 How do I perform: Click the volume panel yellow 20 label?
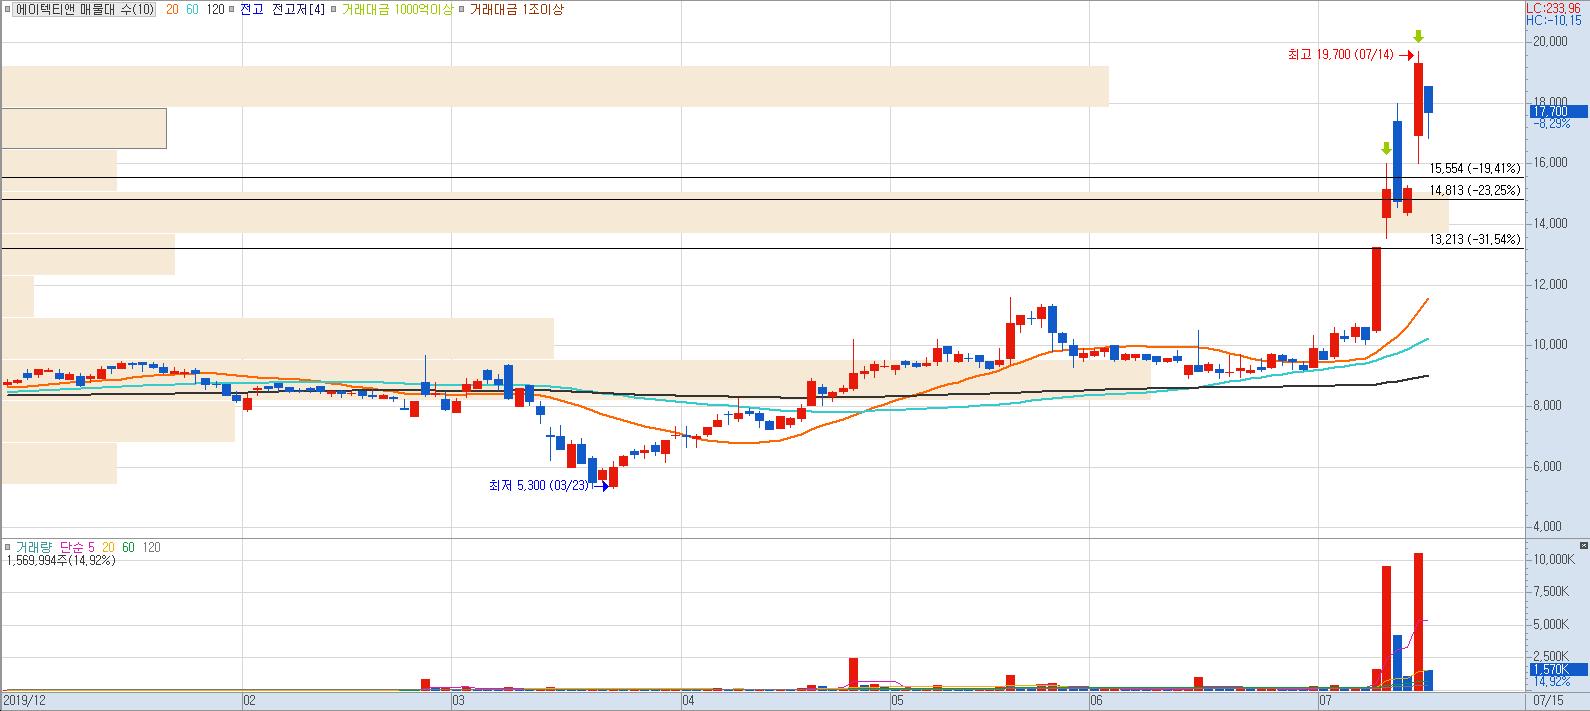[108, 547]
